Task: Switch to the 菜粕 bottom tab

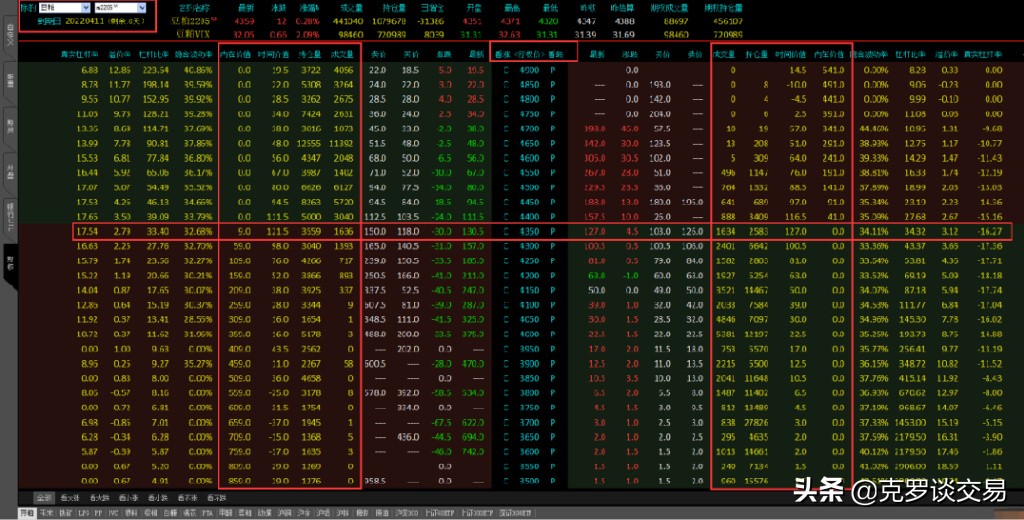Action: pos(244,513)
